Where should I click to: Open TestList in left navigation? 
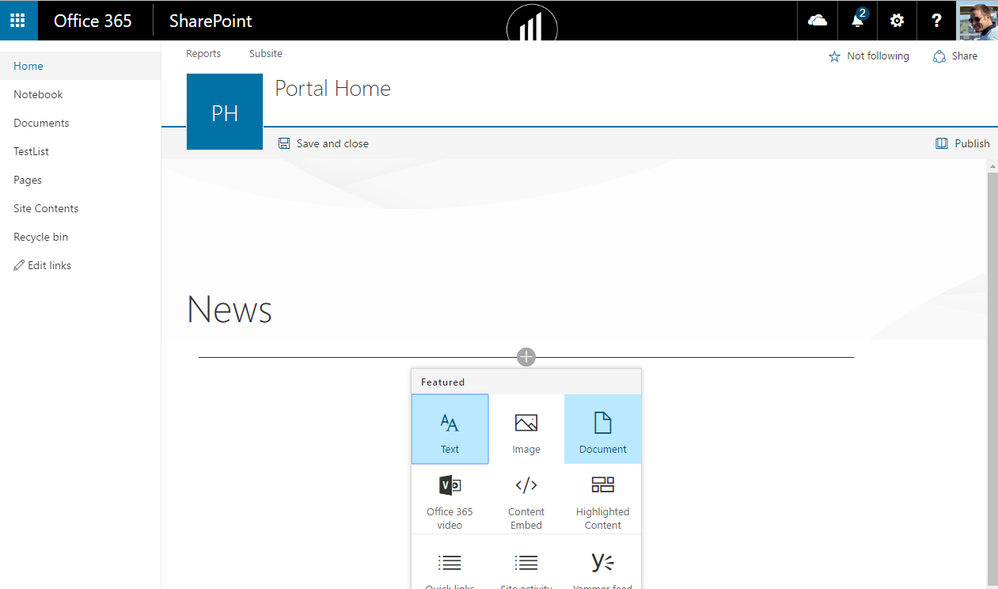pos(80,152)
